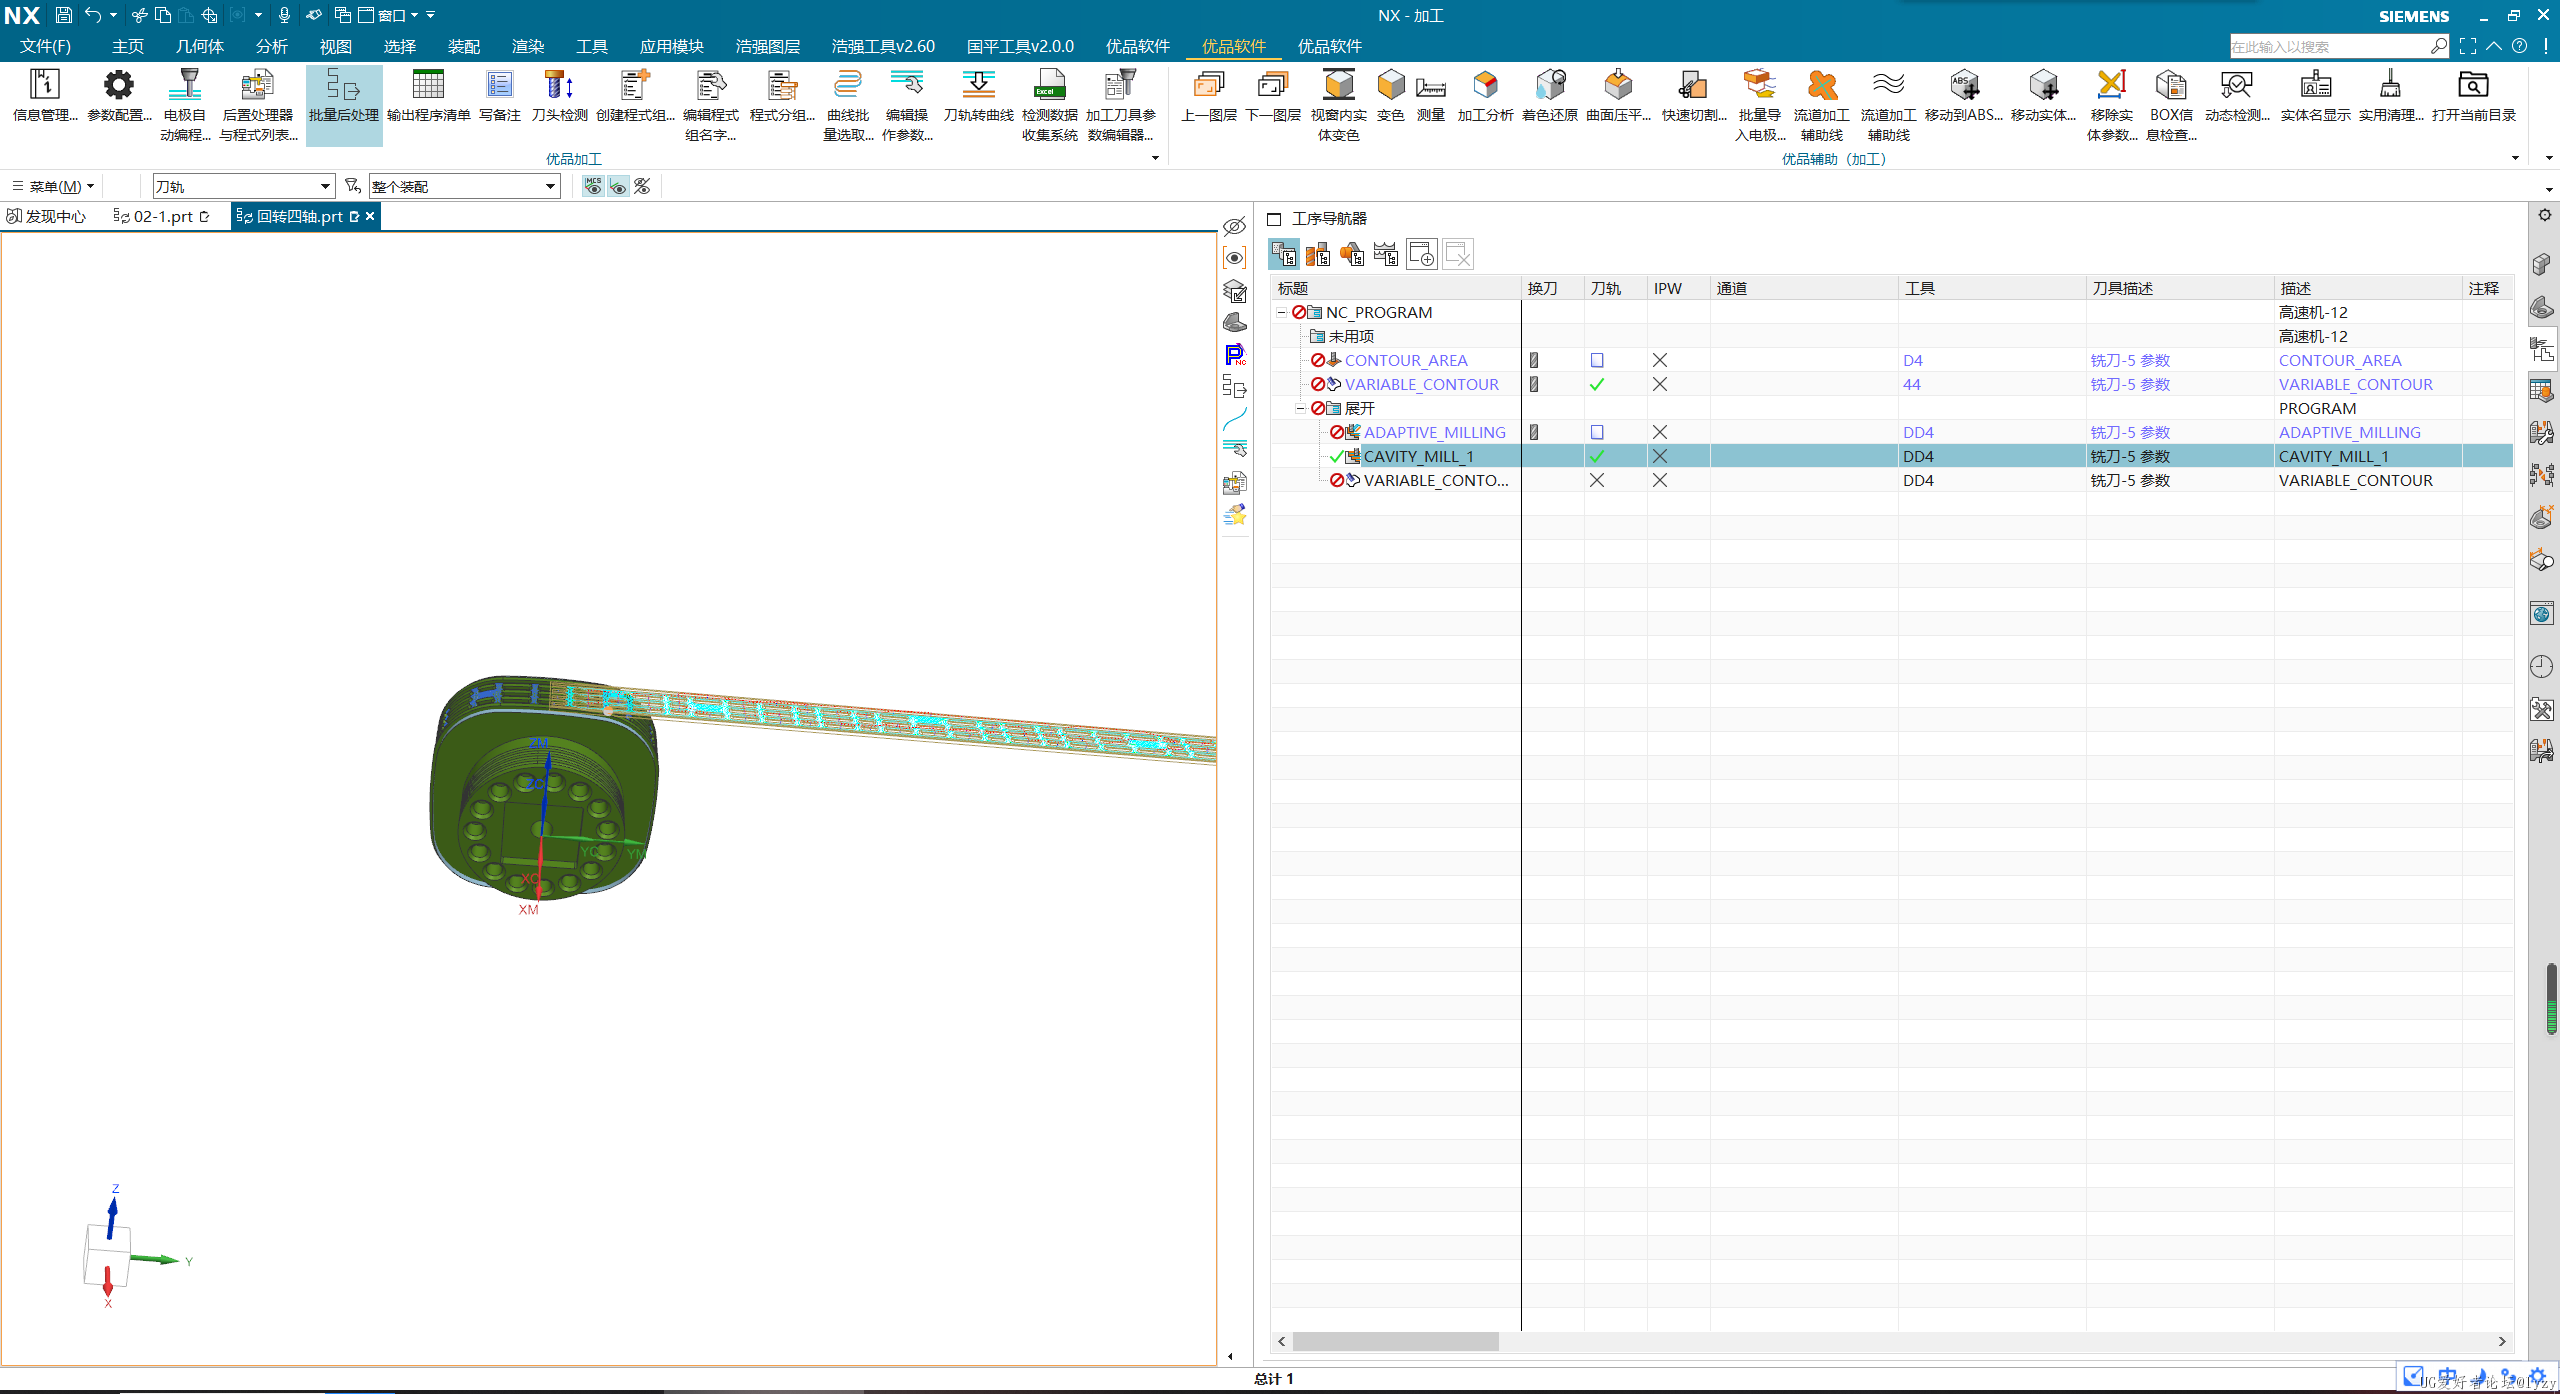Open 加工分析 tool

tap(1485, 97)
